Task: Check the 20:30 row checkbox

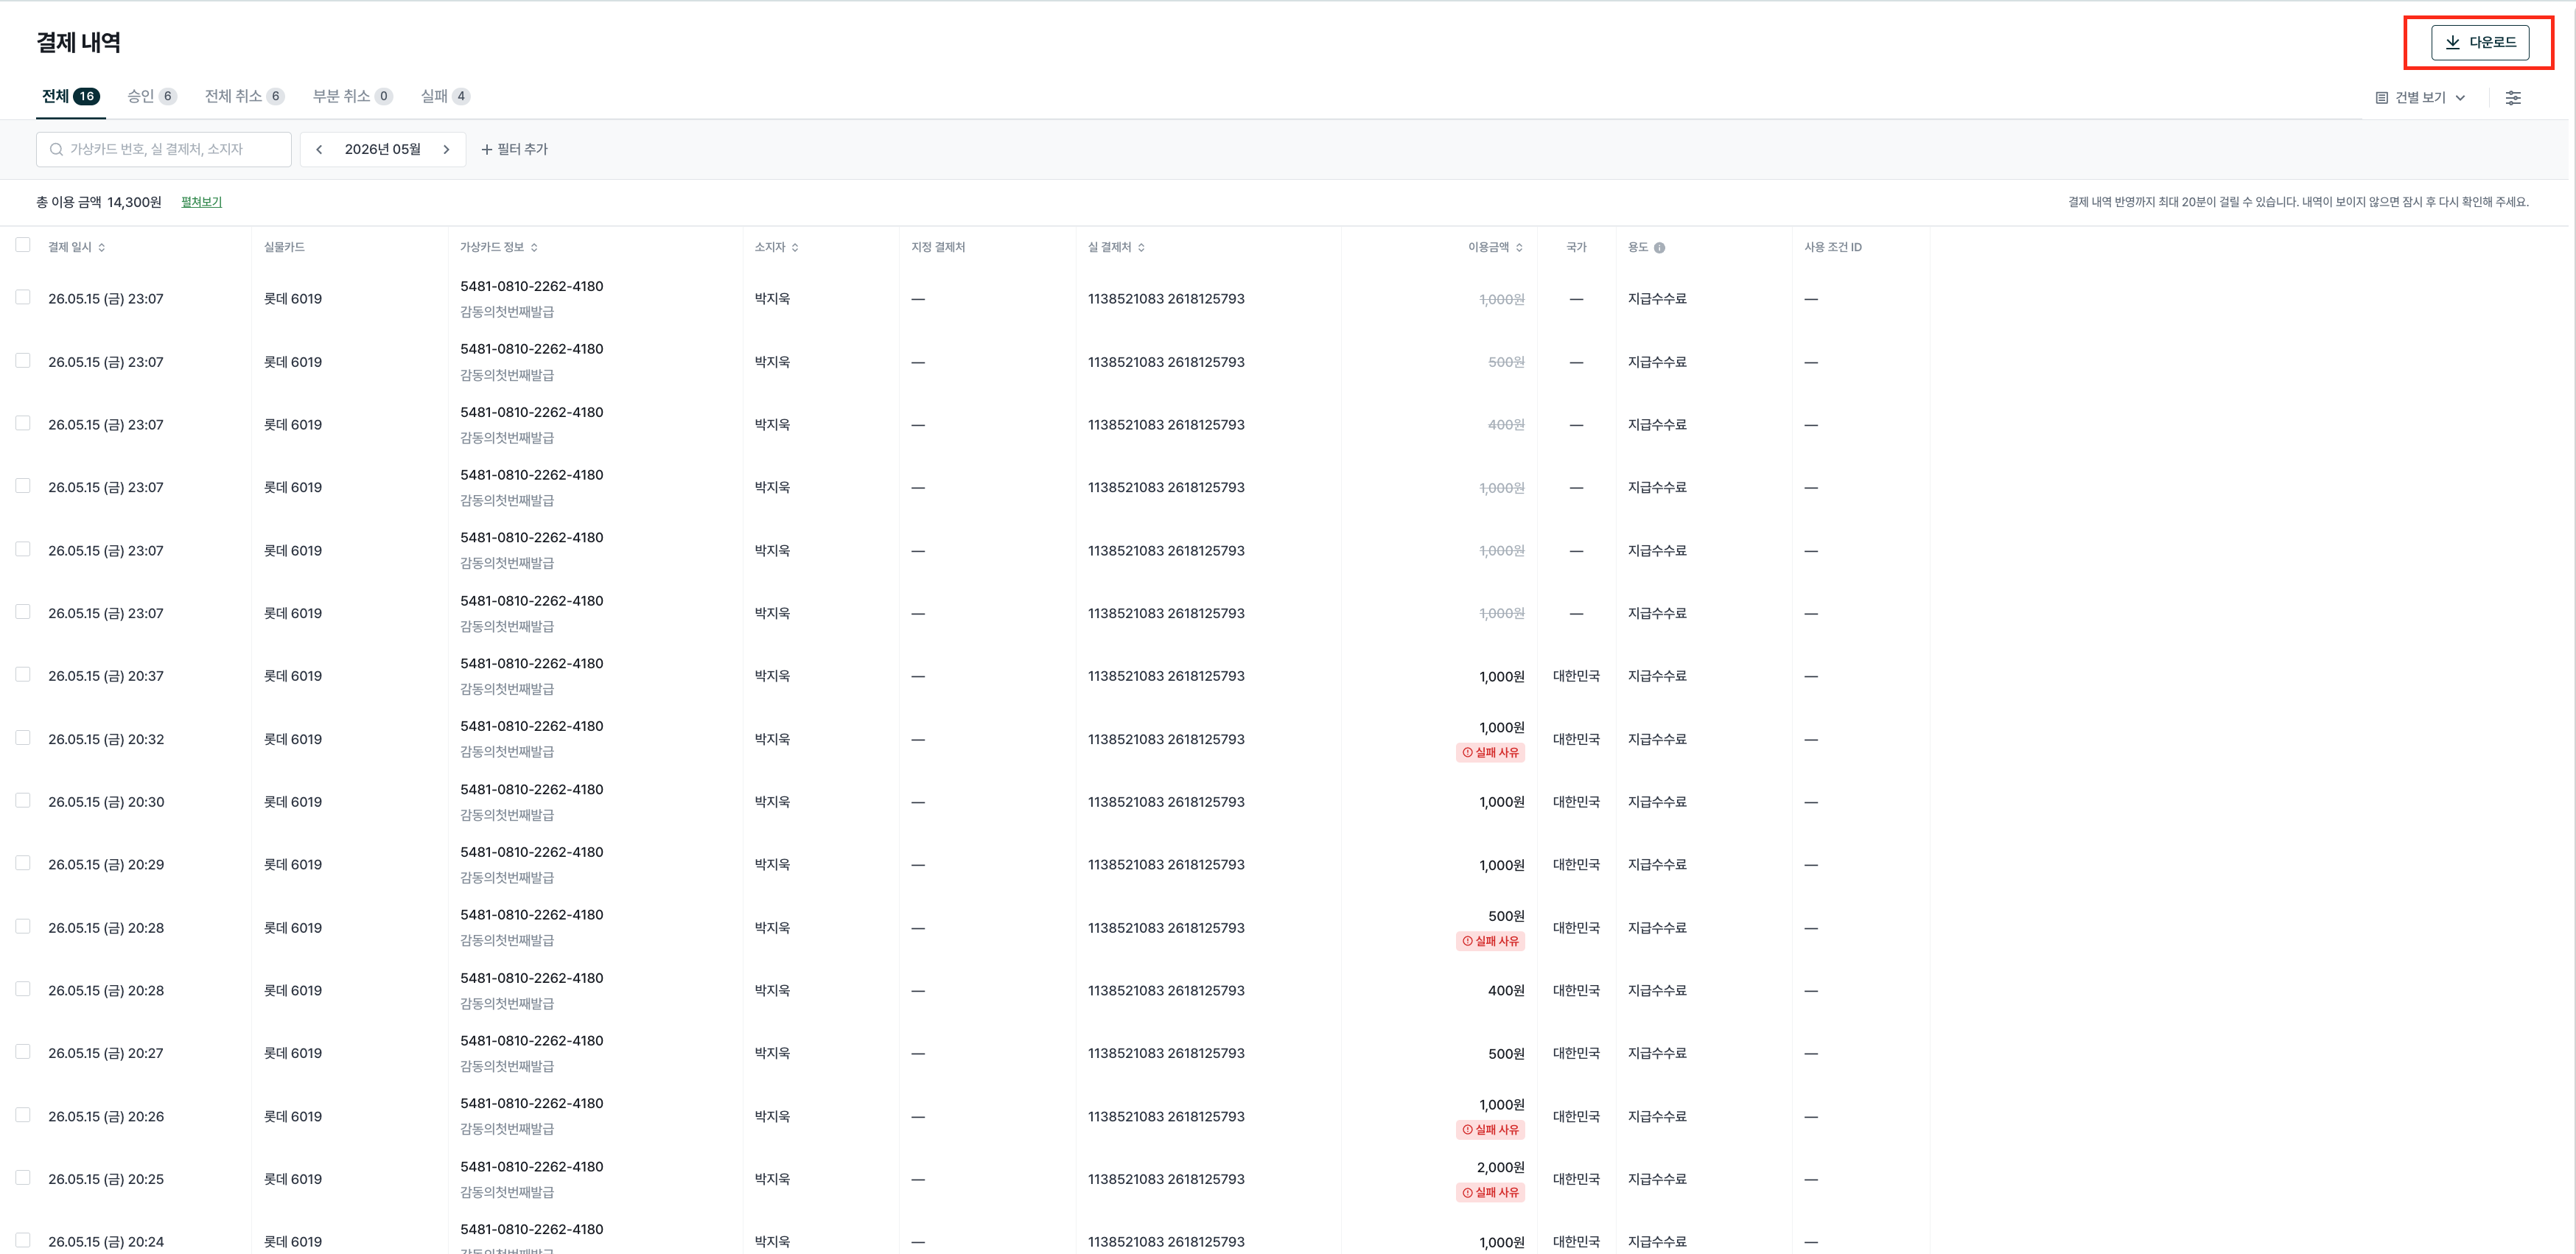Action: click(x=23, y=800)
